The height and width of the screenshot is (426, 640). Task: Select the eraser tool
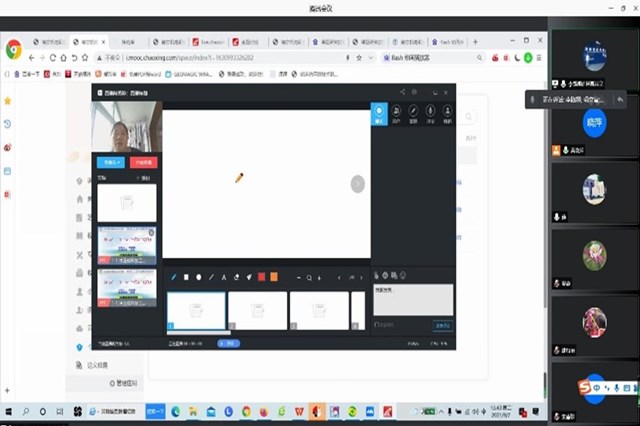pos(236,277)
